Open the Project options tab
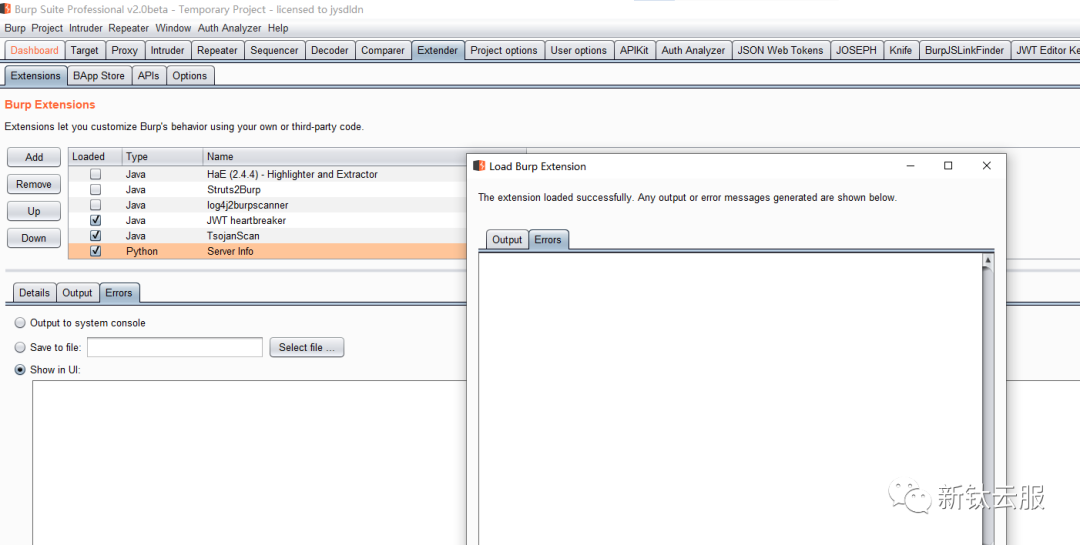Screen dimensions: 1080x545 click(x=504, y=50)
